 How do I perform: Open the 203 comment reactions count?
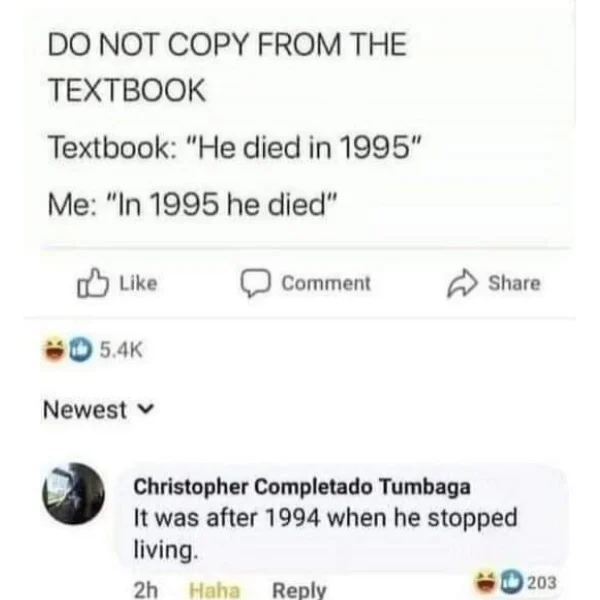[542, 583]
